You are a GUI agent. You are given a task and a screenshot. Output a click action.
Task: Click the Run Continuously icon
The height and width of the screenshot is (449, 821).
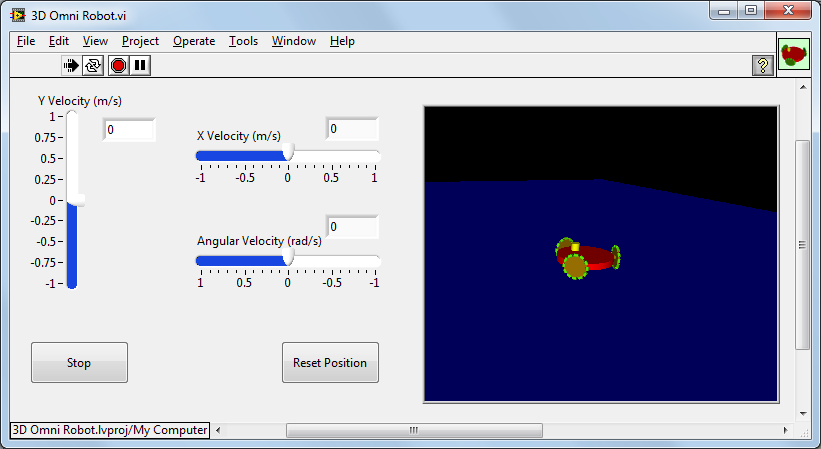[93, 65]
